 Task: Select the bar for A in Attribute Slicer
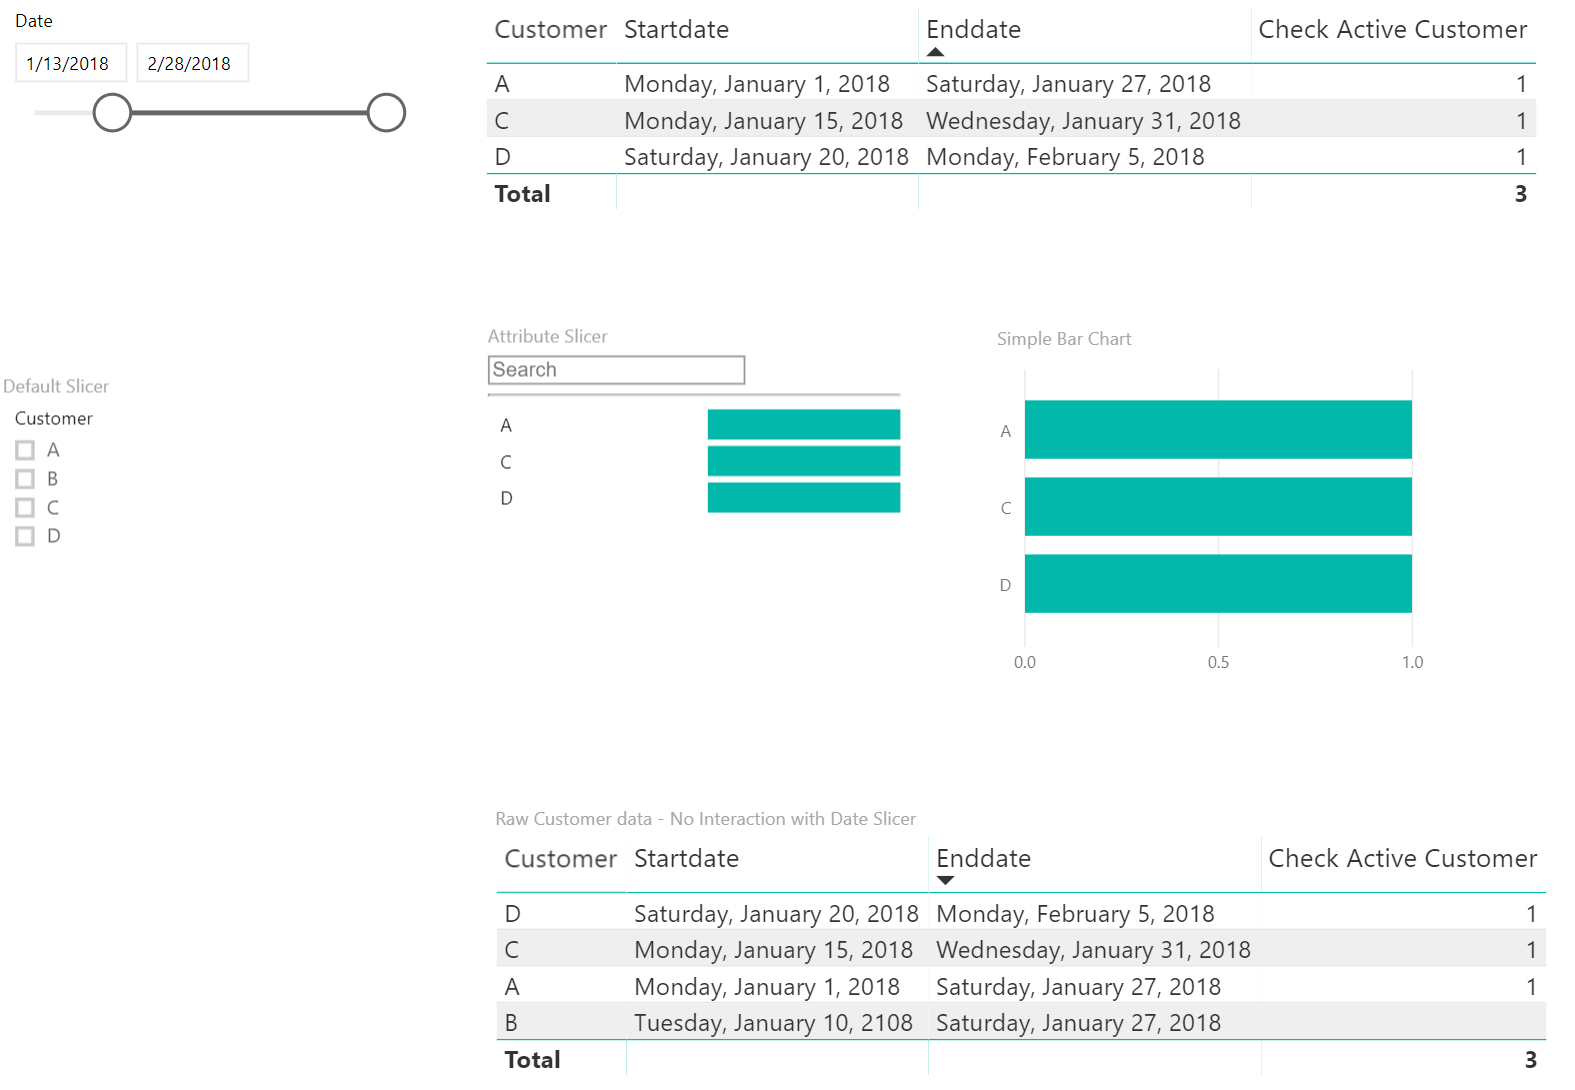pos(804,424)
